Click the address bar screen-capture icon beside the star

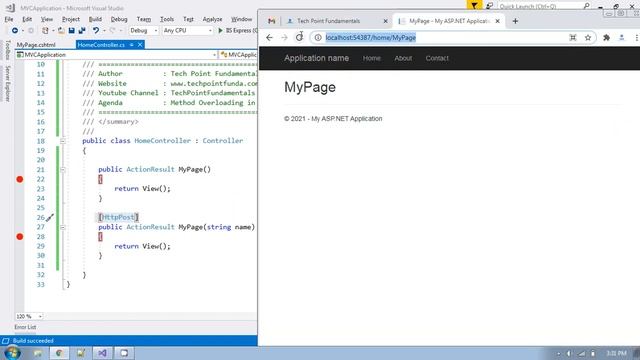point(573,38)
